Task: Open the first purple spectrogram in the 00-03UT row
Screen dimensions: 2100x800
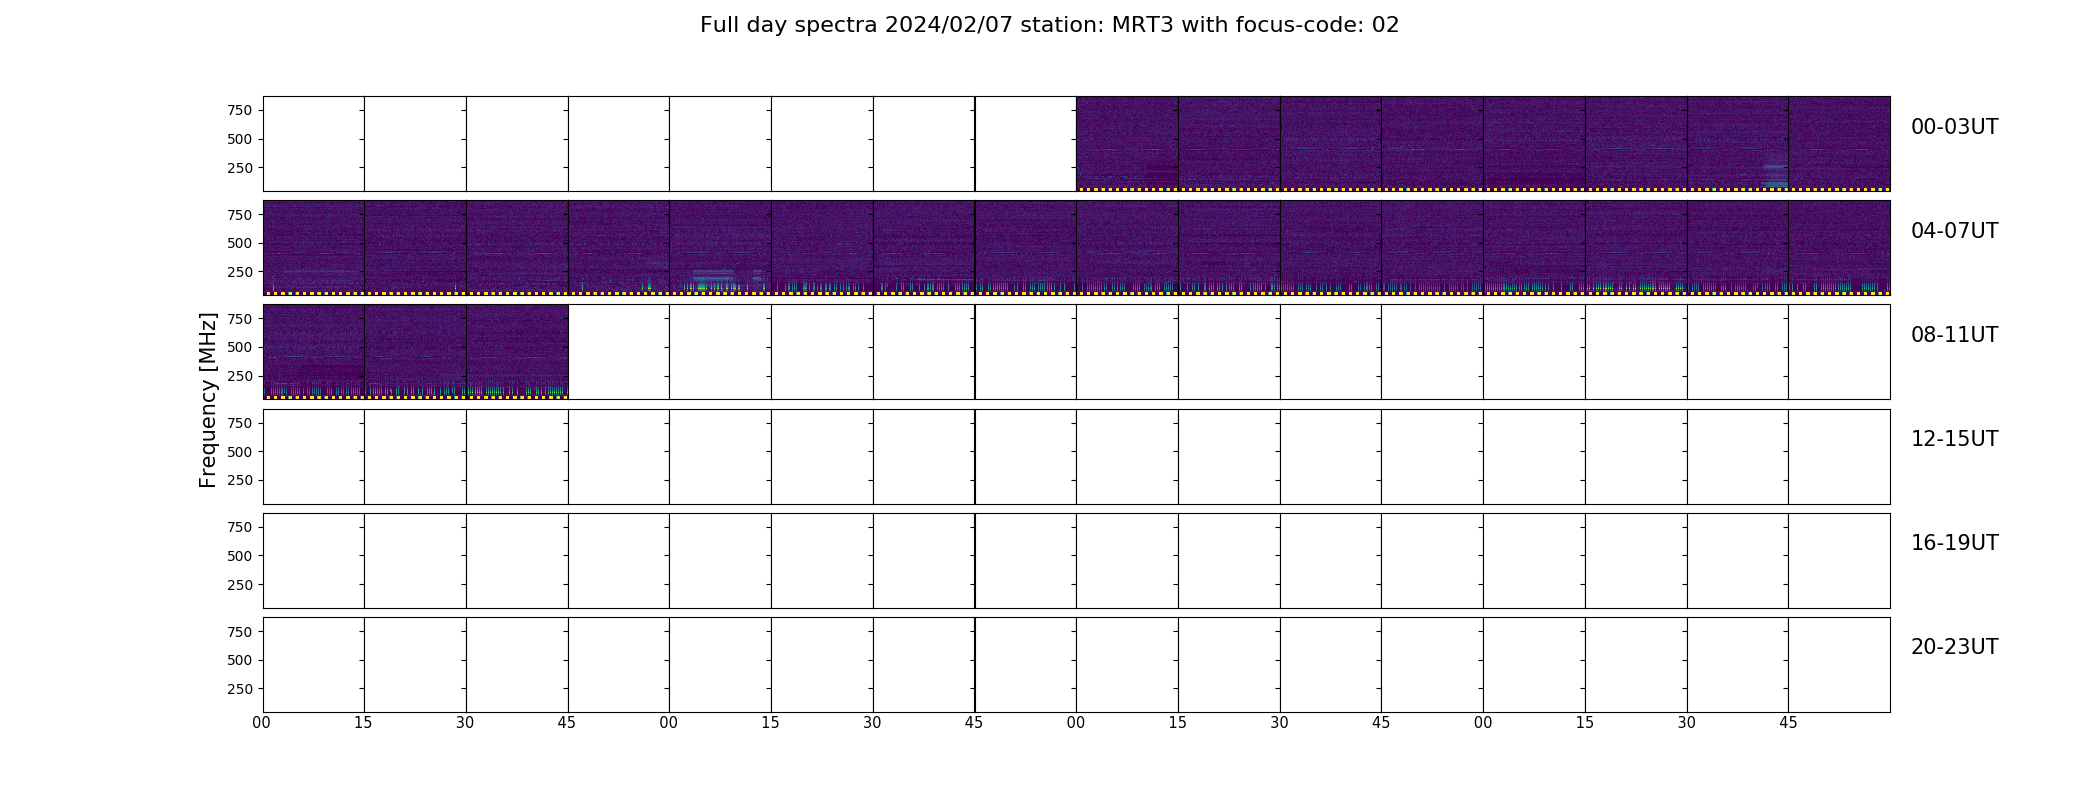Action: 1127,144
